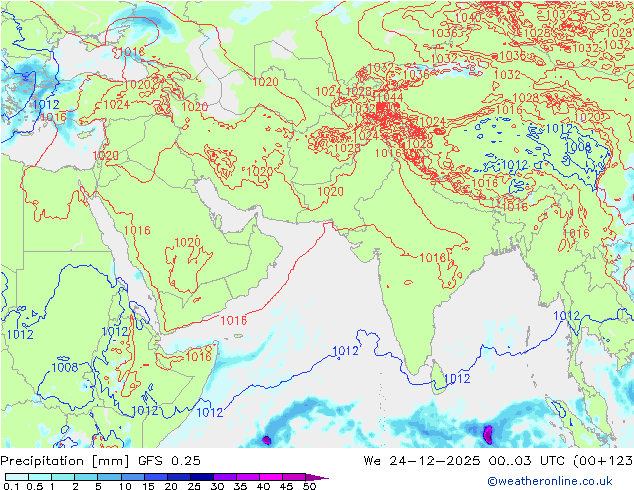Click the red '1024' label over Turkey
Viewport: 634px width, 490px height.
[116, 105]
